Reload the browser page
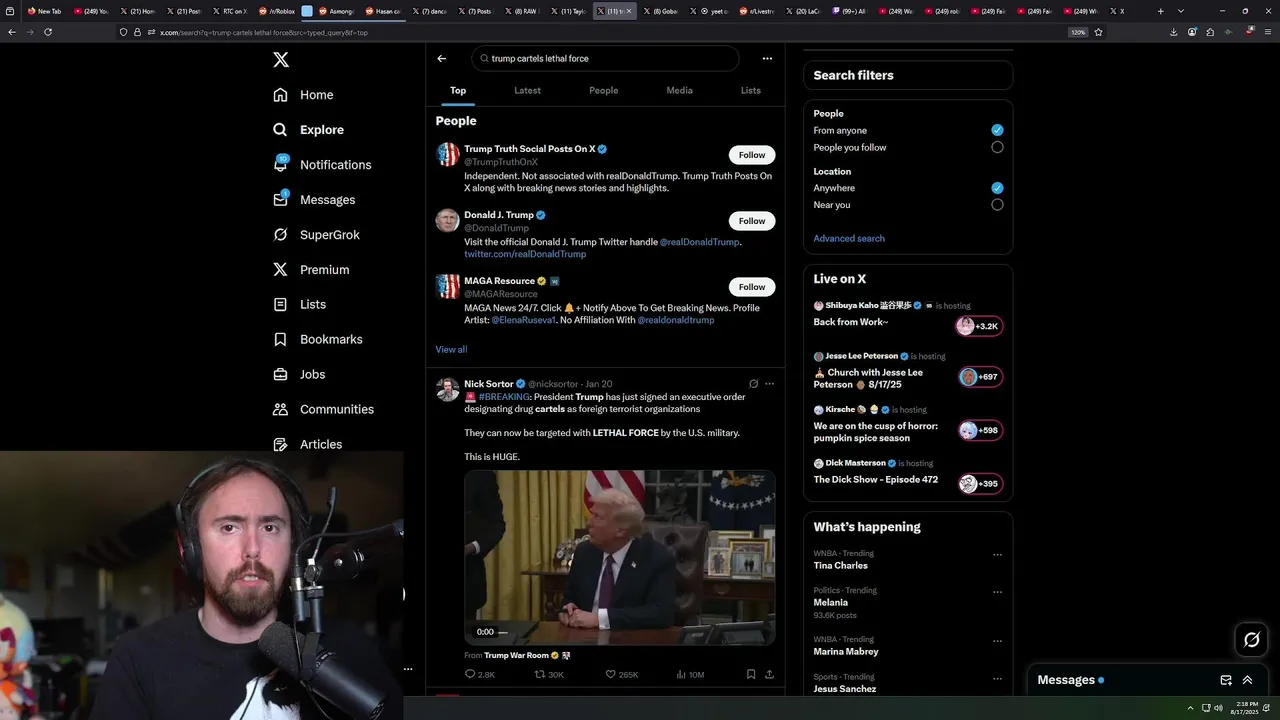The height and width of the screenshot is (720, 1280). [48, 32]
